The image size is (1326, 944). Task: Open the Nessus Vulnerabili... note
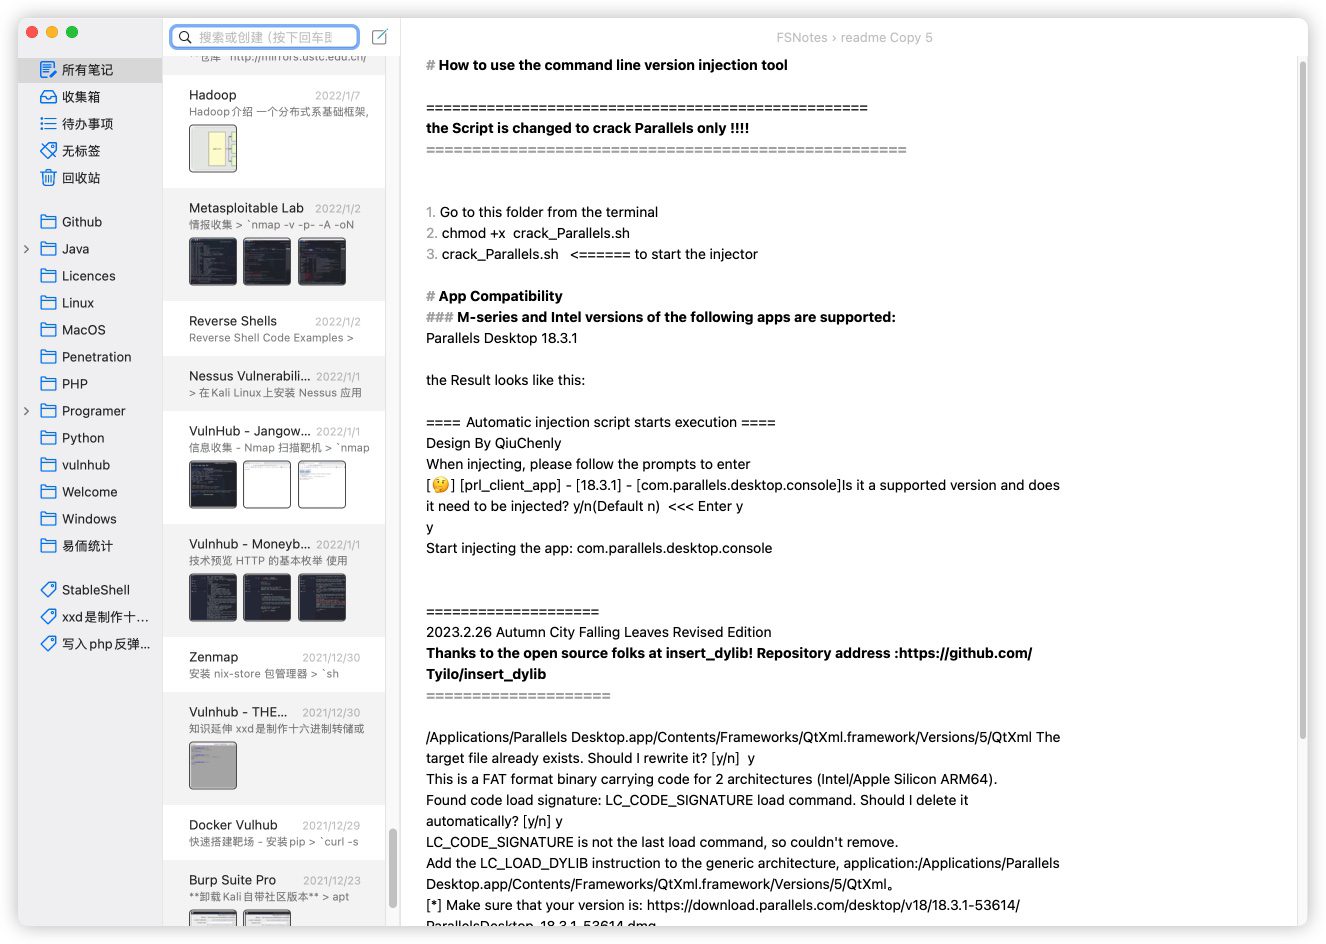tap(274, 384)
